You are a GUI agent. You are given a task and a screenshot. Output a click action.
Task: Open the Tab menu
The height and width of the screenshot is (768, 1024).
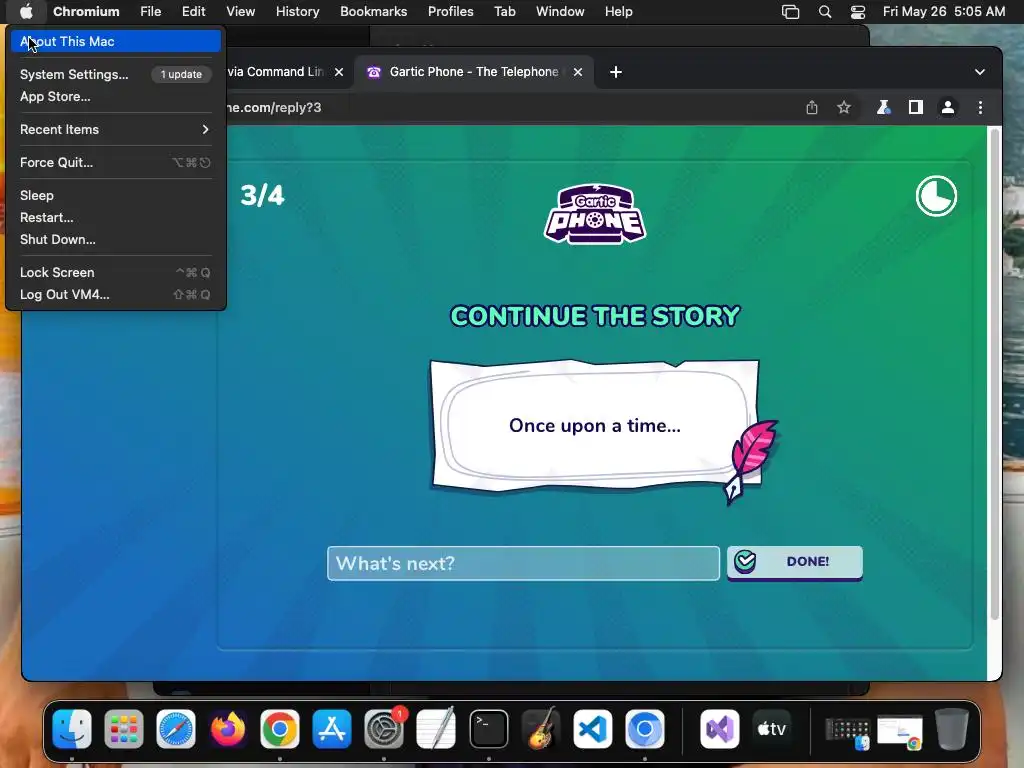[x=504, y=11]
